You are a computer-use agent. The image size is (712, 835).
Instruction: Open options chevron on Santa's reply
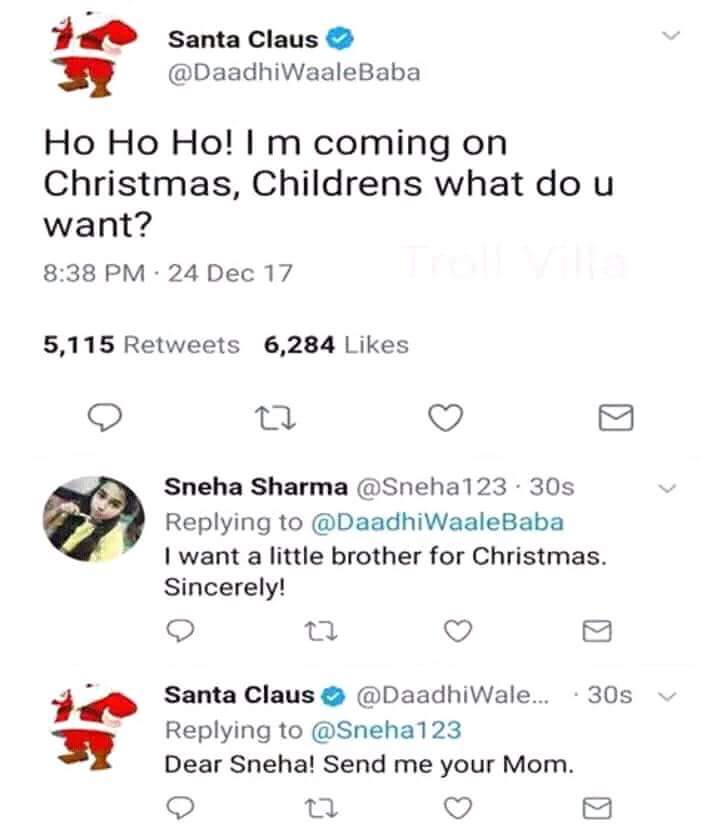coord(670,695)
